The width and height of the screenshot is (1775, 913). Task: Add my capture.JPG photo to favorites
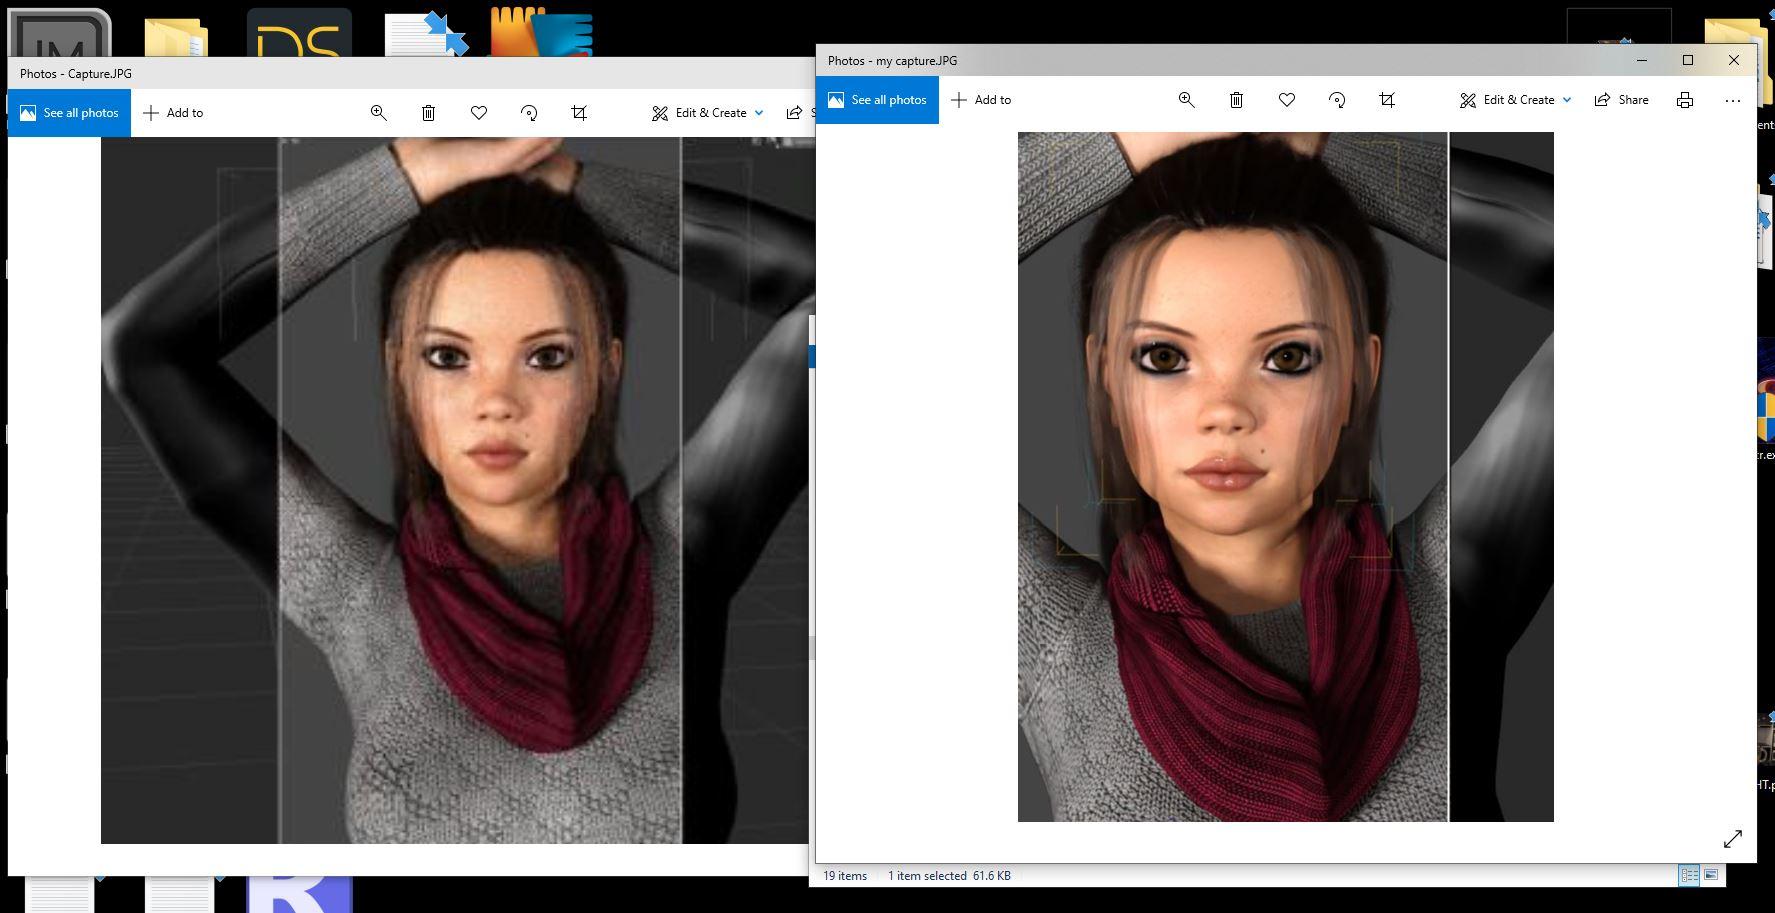pos(1287,100)
